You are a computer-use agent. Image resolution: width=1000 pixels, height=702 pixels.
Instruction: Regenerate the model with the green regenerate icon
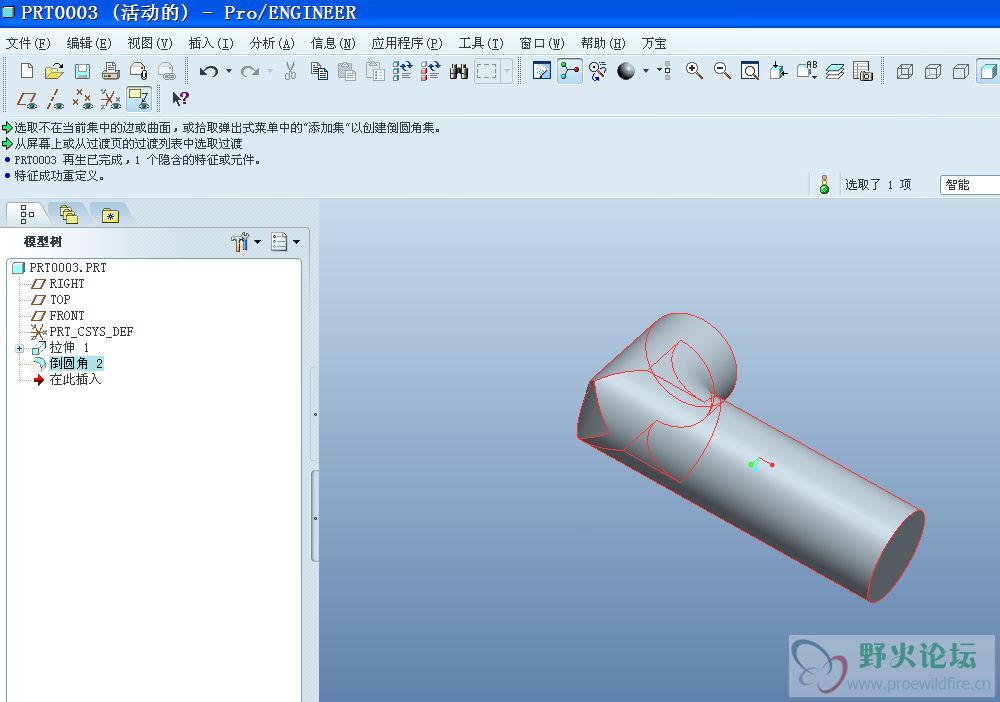point(402,71)
